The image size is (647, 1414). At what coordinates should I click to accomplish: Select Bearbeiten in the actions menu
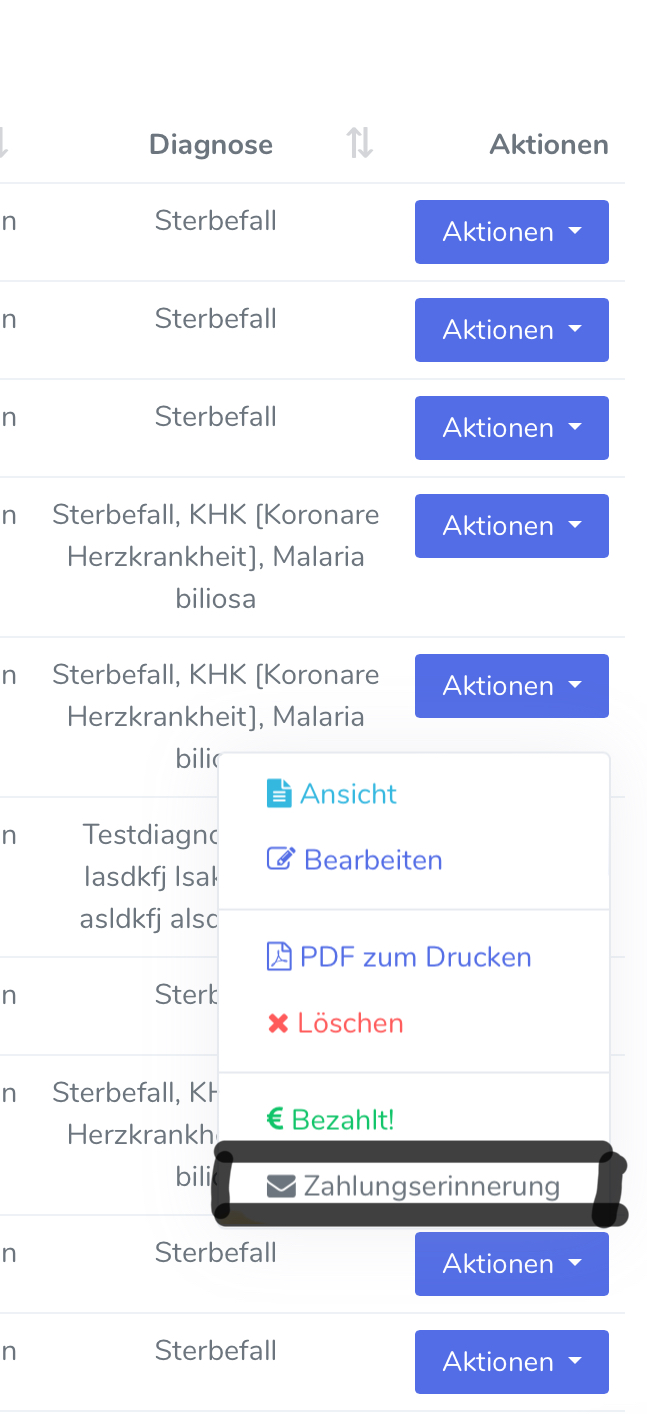tap(374, 859)
